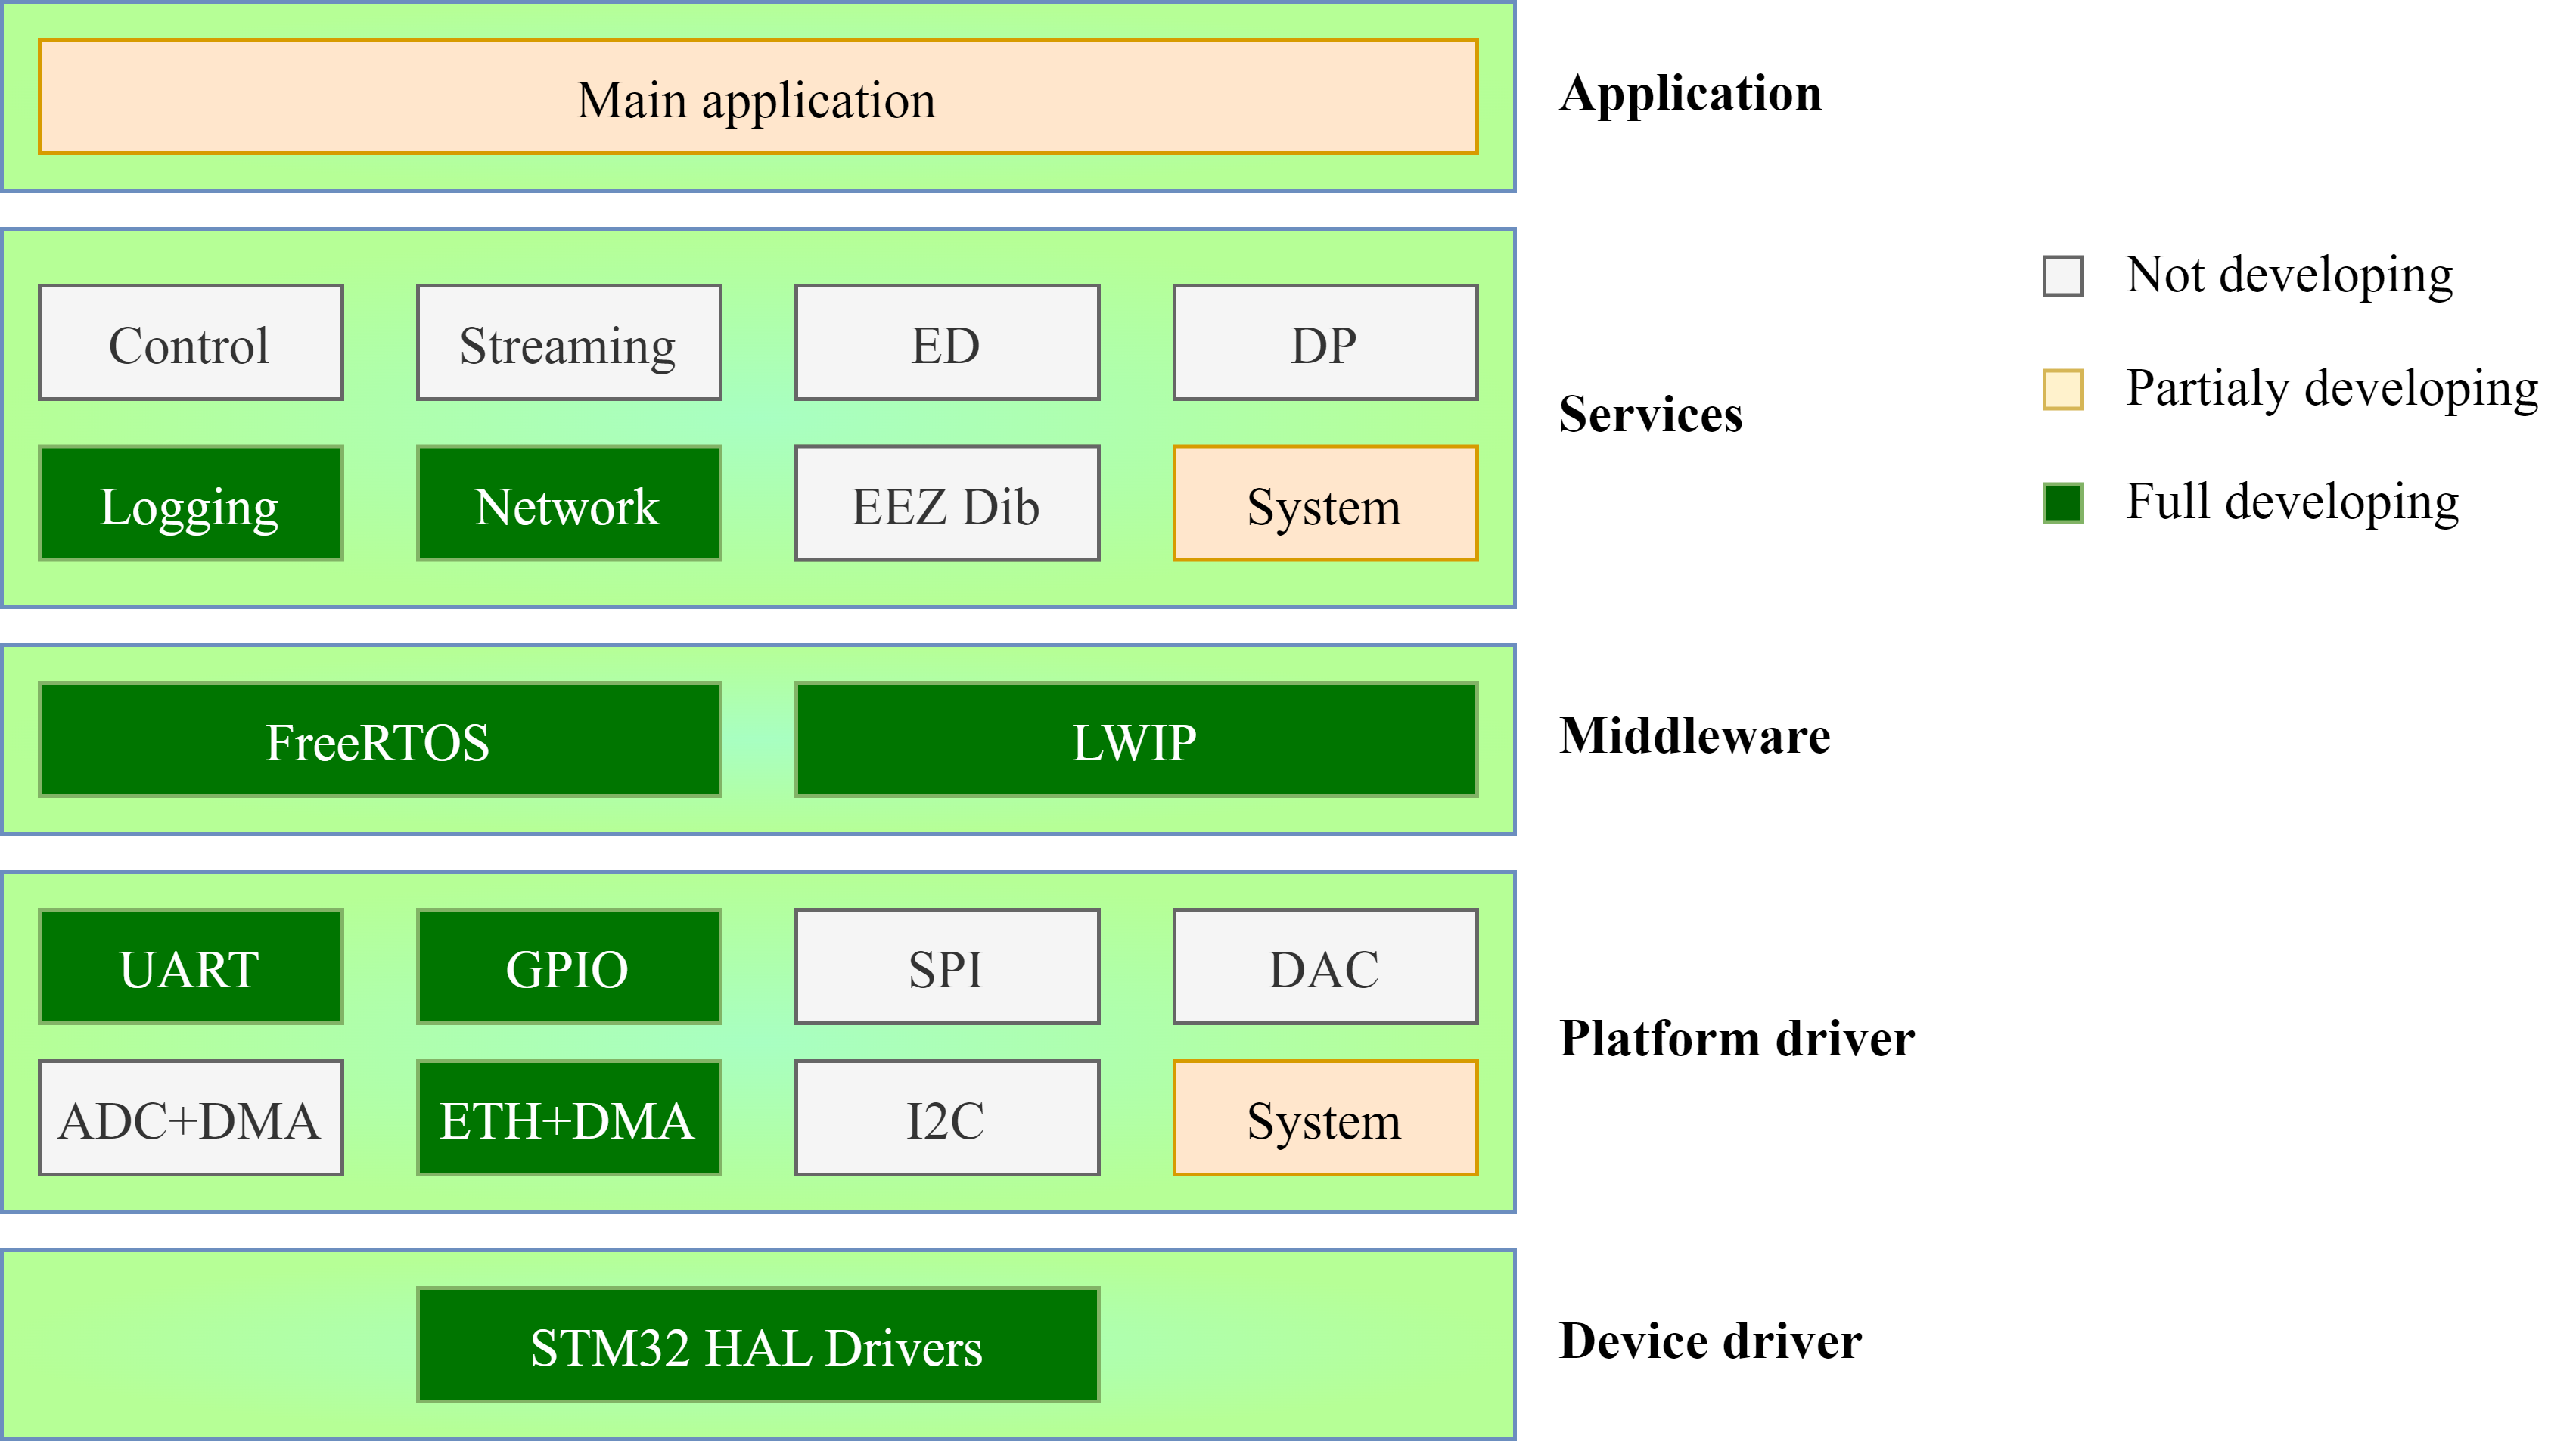The image size is (2576, 1445).
Task: Select the I2C driver block
Action: click(946, 1118)
